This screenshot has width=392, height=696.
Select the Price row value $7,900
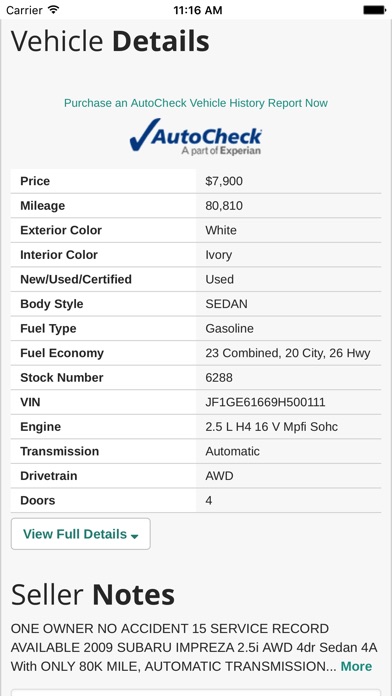pos(224,181)
